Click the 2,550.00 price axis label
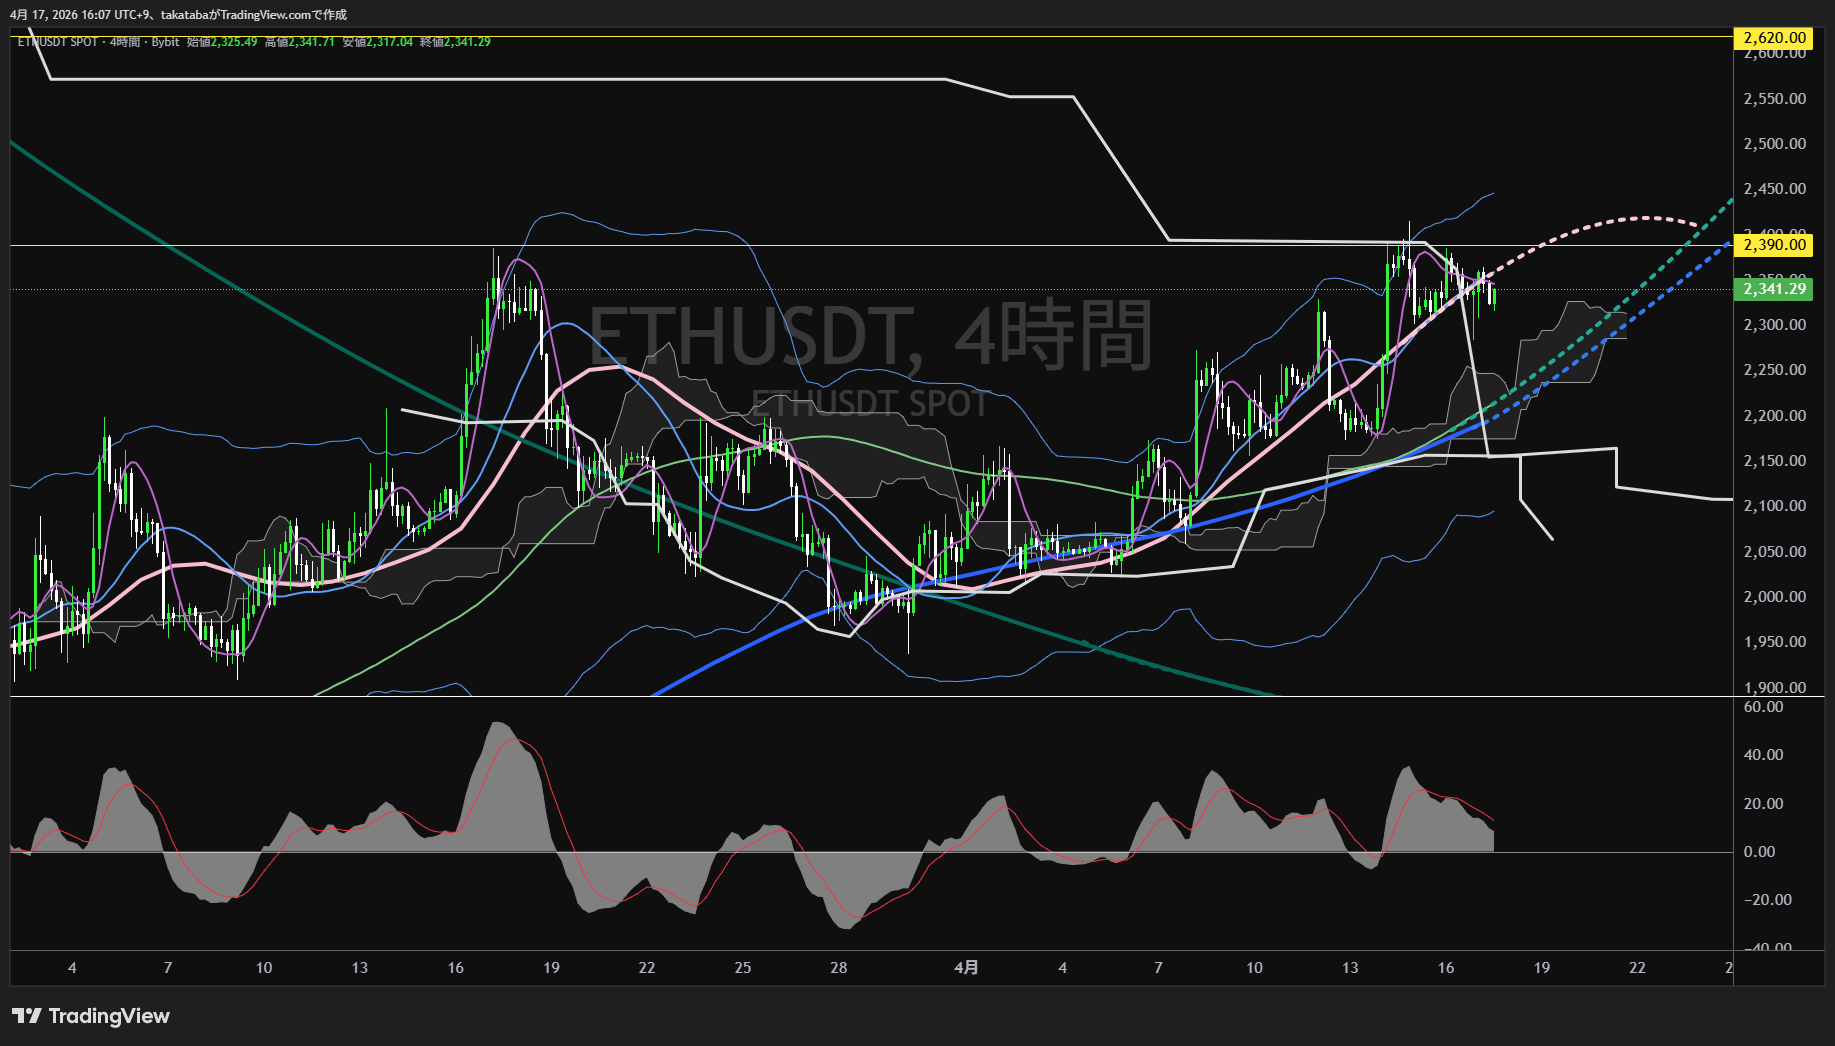Viewport: 1835px width, 1046px height. 1774,98
